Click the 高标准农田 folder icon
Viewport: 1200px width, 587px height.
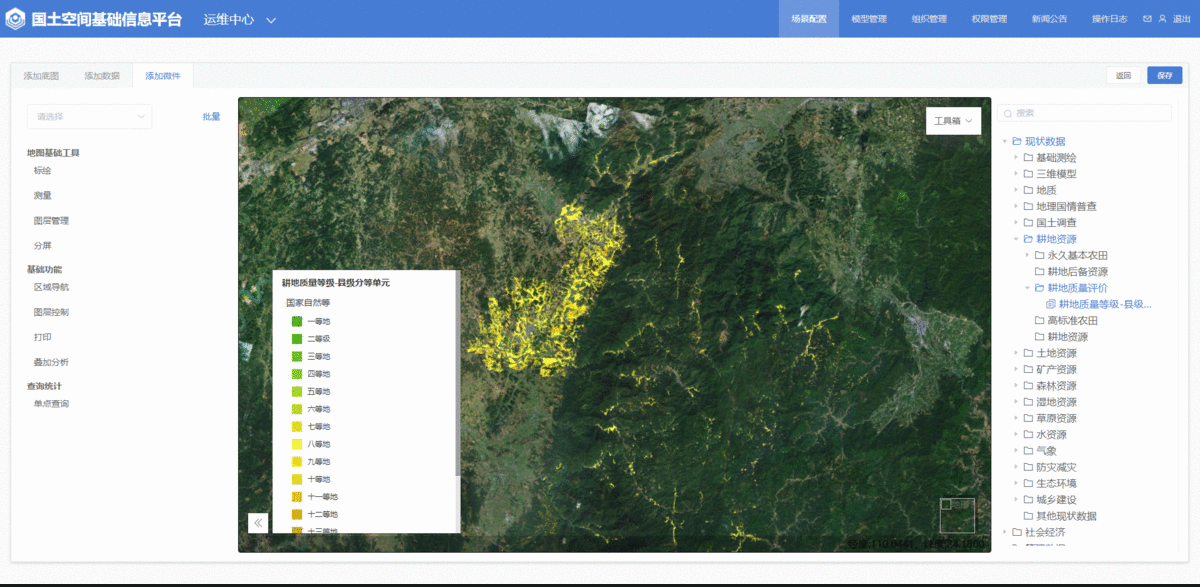[x=1039, y=321]
